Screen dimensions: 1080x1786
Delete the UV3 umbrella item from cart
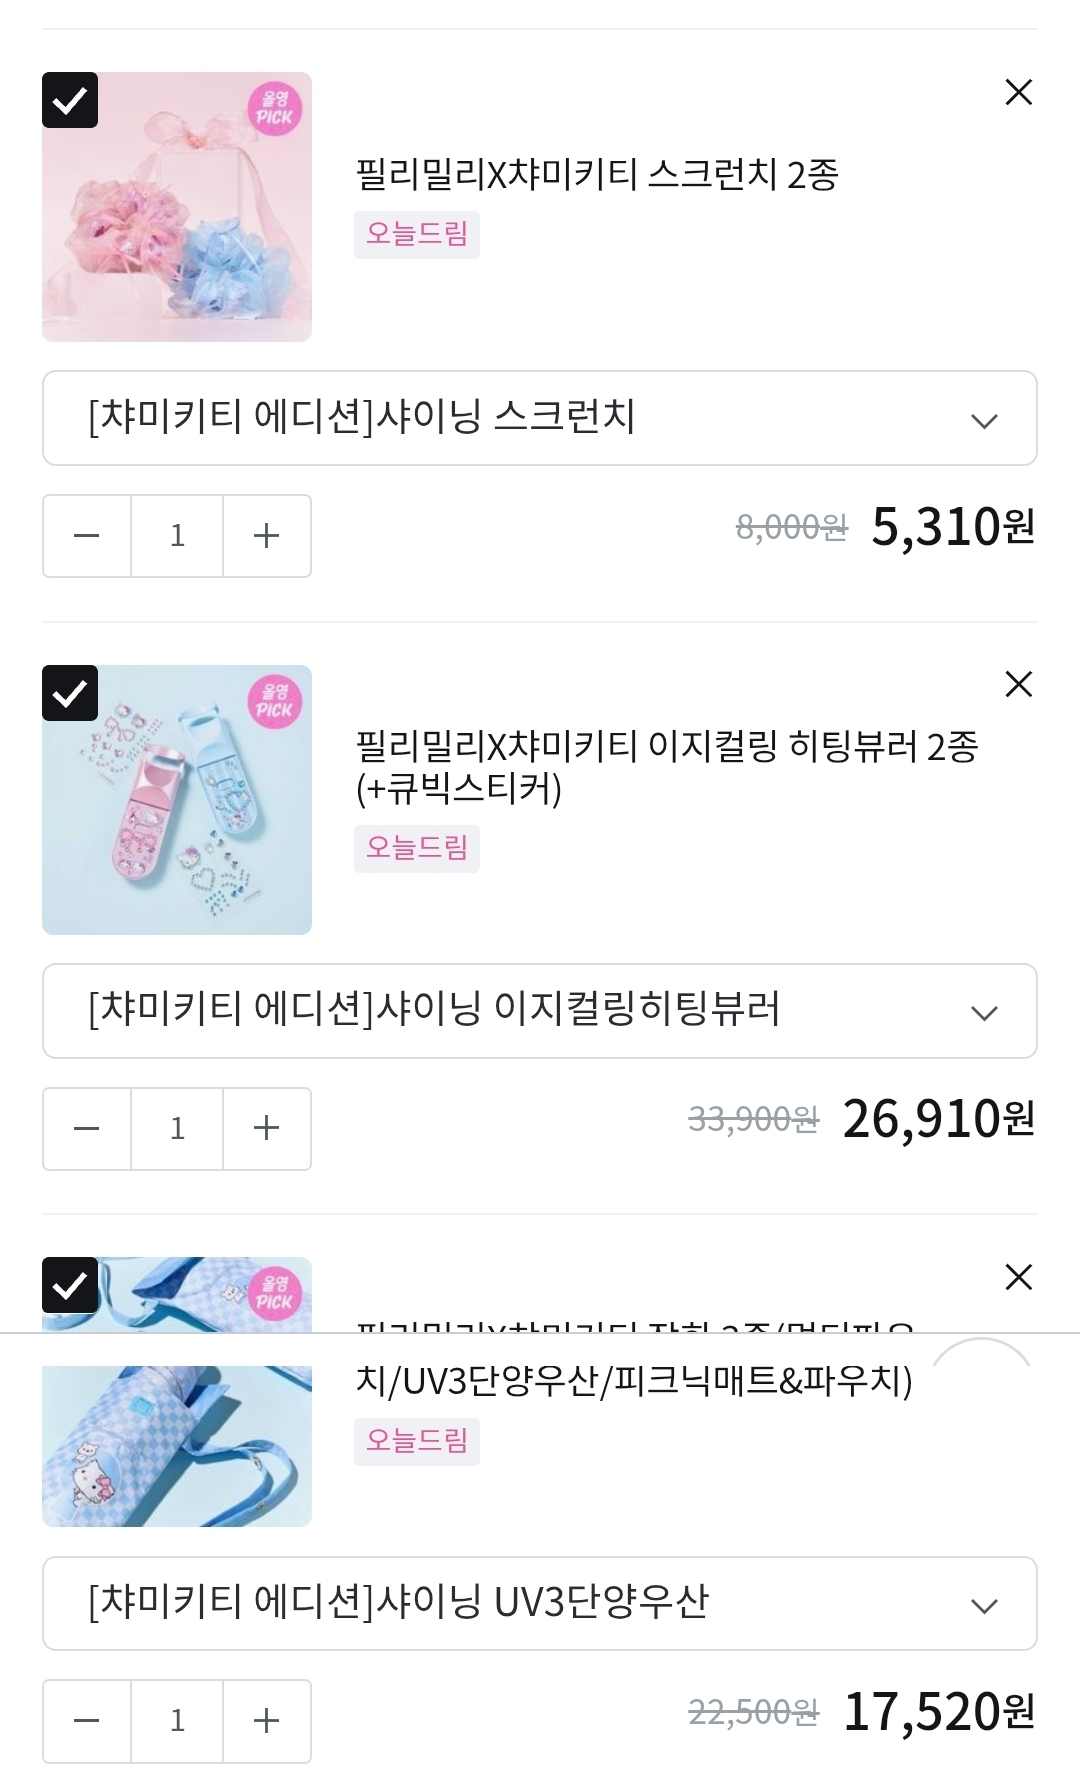click(1018, 1277)
